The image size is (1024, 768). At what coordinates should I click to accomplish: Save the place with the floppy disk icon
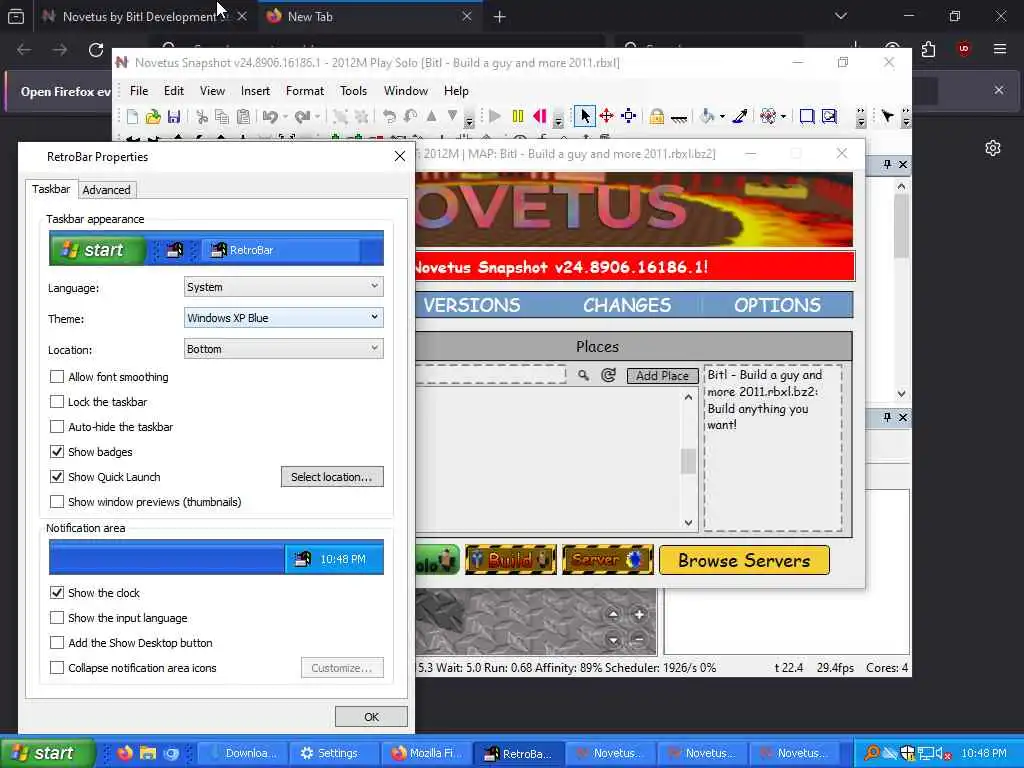click(x=174, y=117)
